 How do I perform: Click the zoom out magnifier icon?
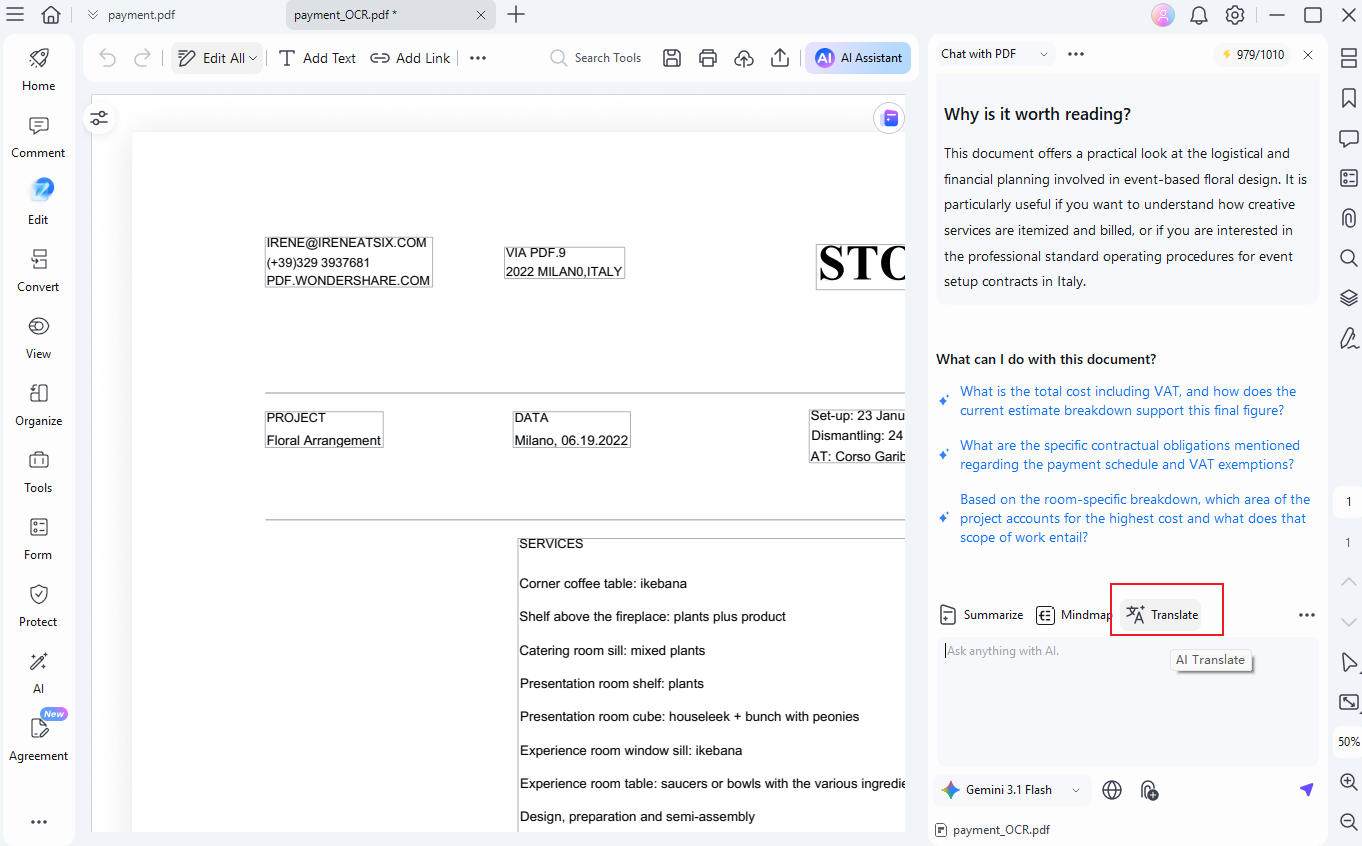click(x=1348, y=822)
